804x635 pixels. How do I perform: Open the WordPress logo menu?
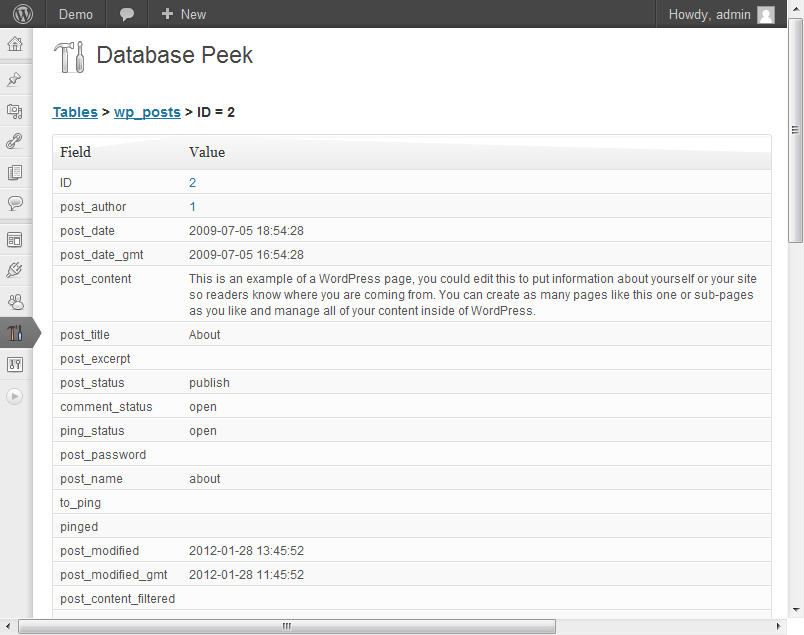pyautogui.click(x=23, y=14)
